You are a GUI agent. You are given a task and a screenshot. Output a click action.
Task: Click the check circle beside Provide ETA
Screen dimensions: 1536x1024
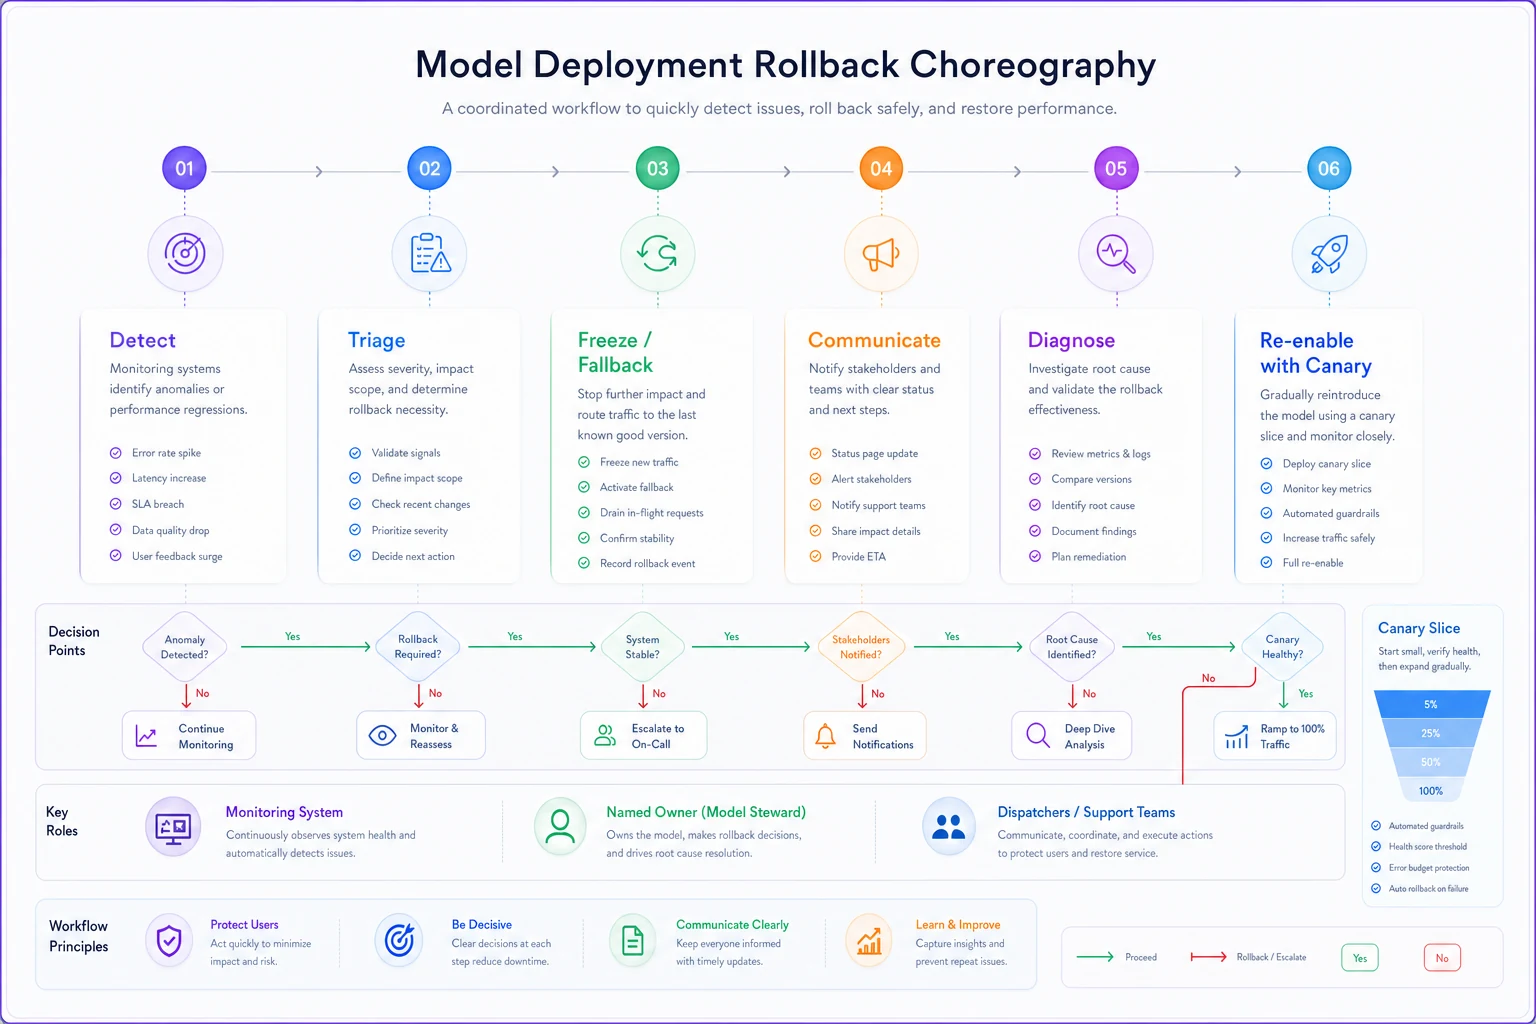click(815, 556)
